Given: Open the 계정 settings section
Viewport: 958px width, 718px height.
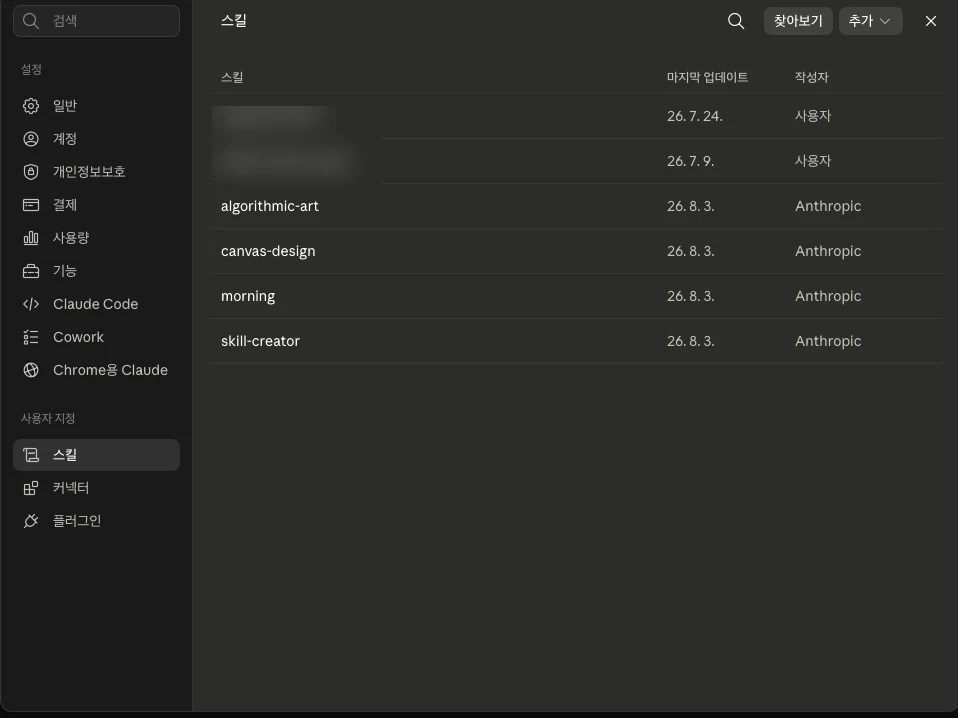Looking at the screenshot, I should point(97,139).
